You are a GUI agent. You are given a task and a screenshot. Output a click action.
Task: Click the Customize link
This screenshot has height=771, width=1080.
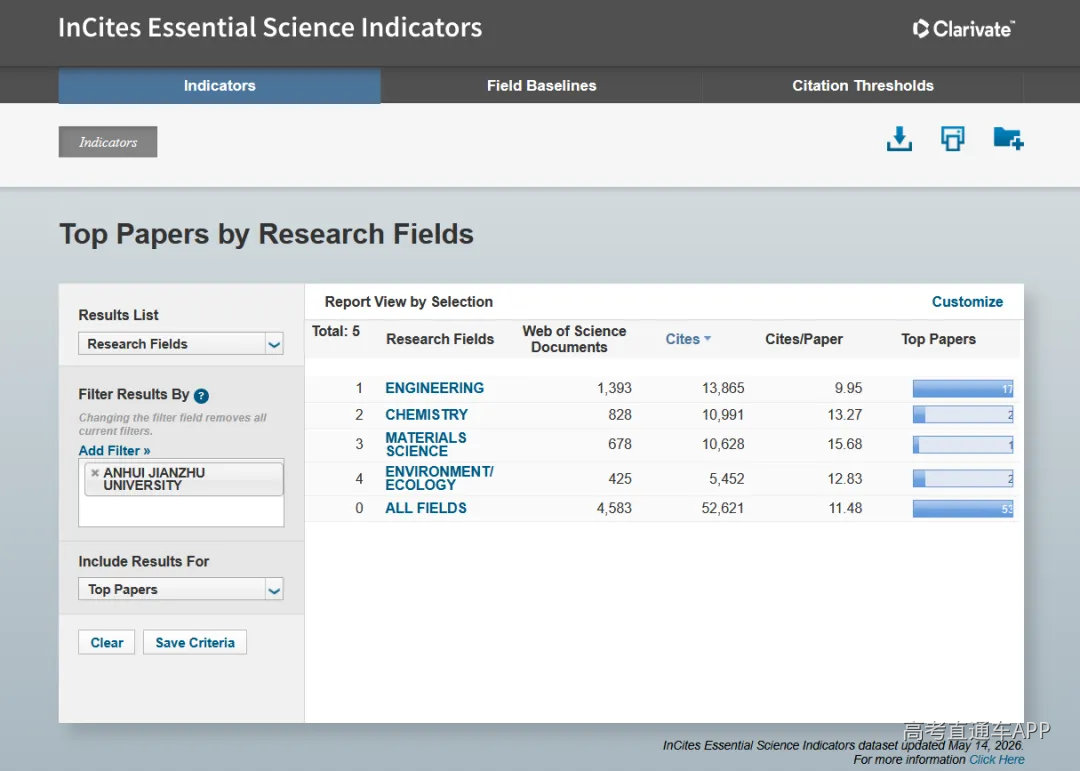967,302
